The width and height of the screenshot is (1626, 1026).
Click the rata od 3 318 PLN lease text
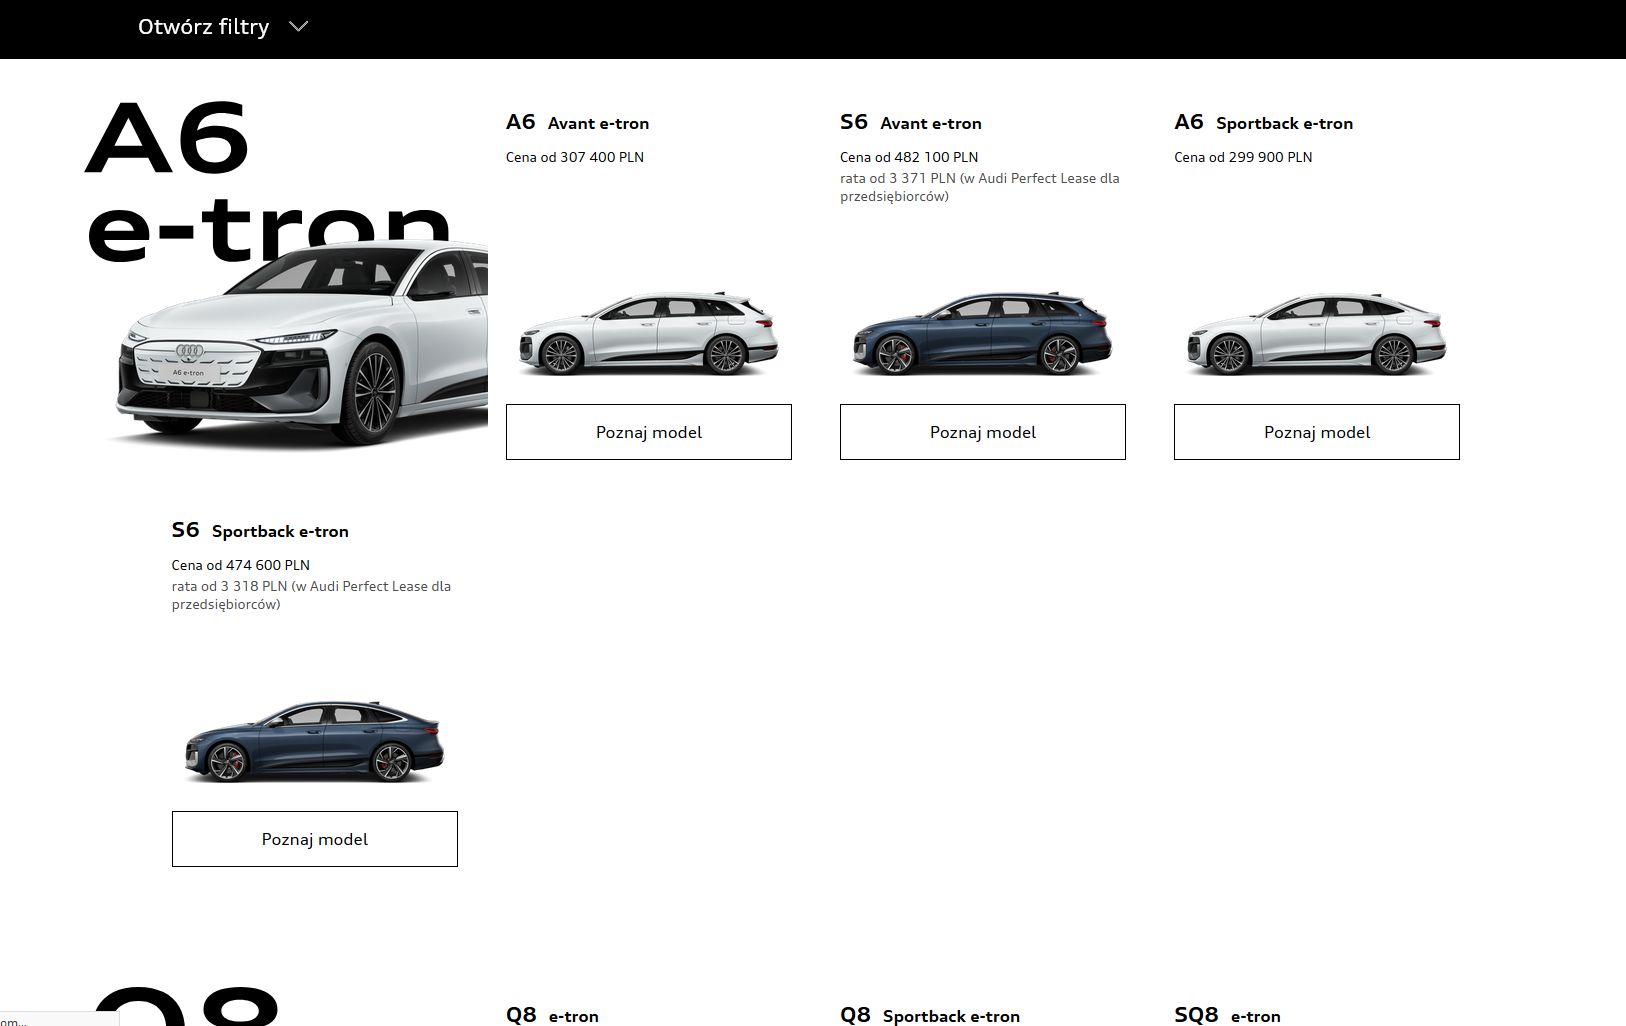(312, 595)
